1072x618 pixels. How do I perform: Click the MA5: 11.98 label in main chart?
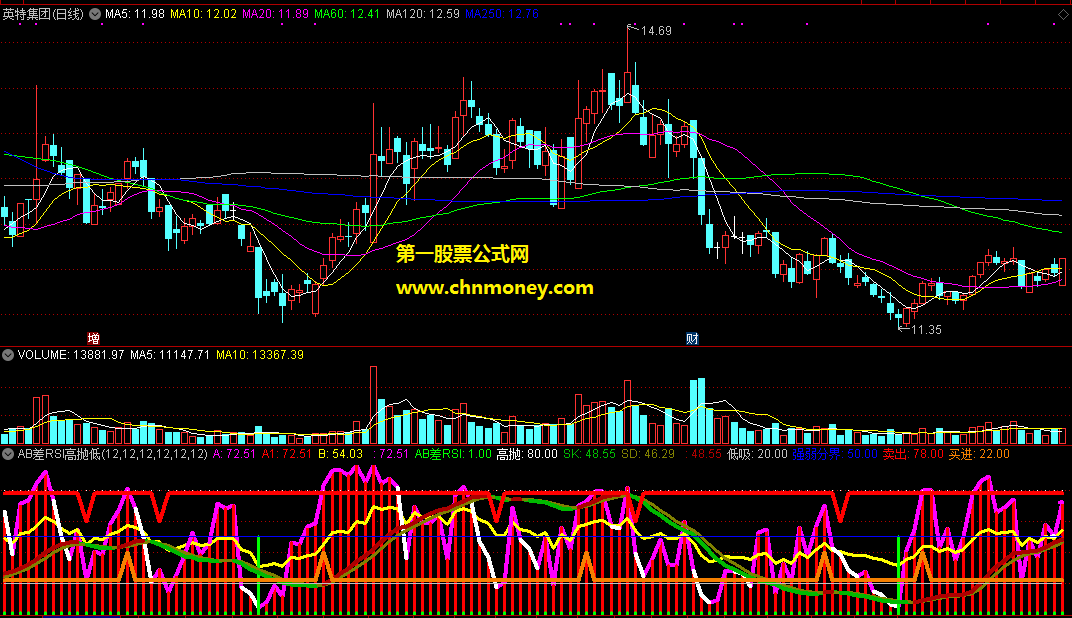tap(135, 14)
